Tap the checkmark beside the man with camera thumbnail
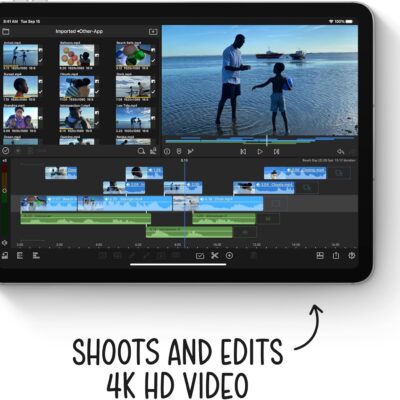 pos(97,123)
